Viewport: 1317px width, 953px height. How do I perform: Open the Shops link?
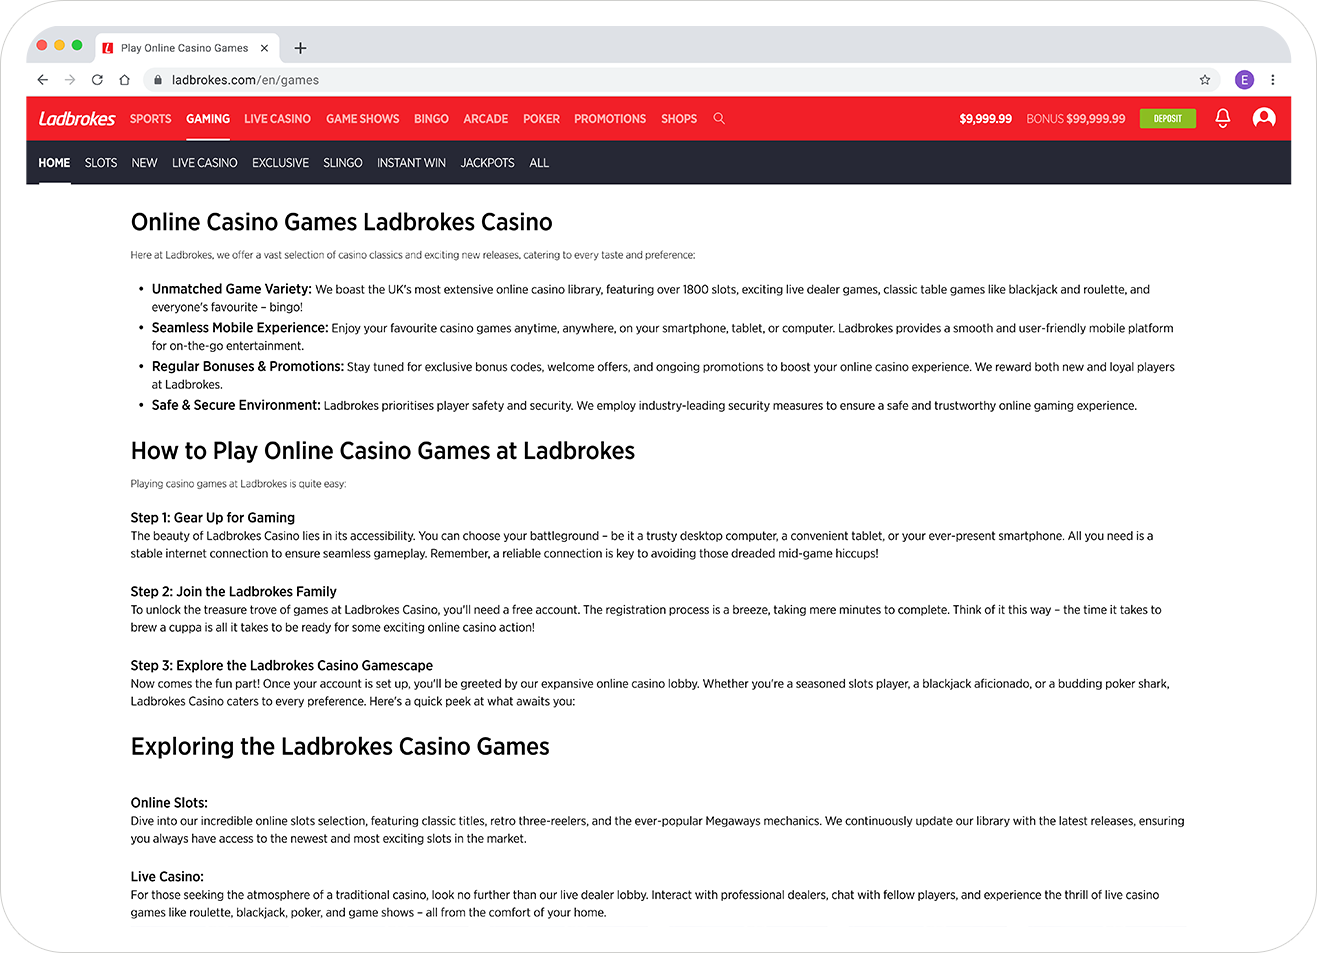679,119
